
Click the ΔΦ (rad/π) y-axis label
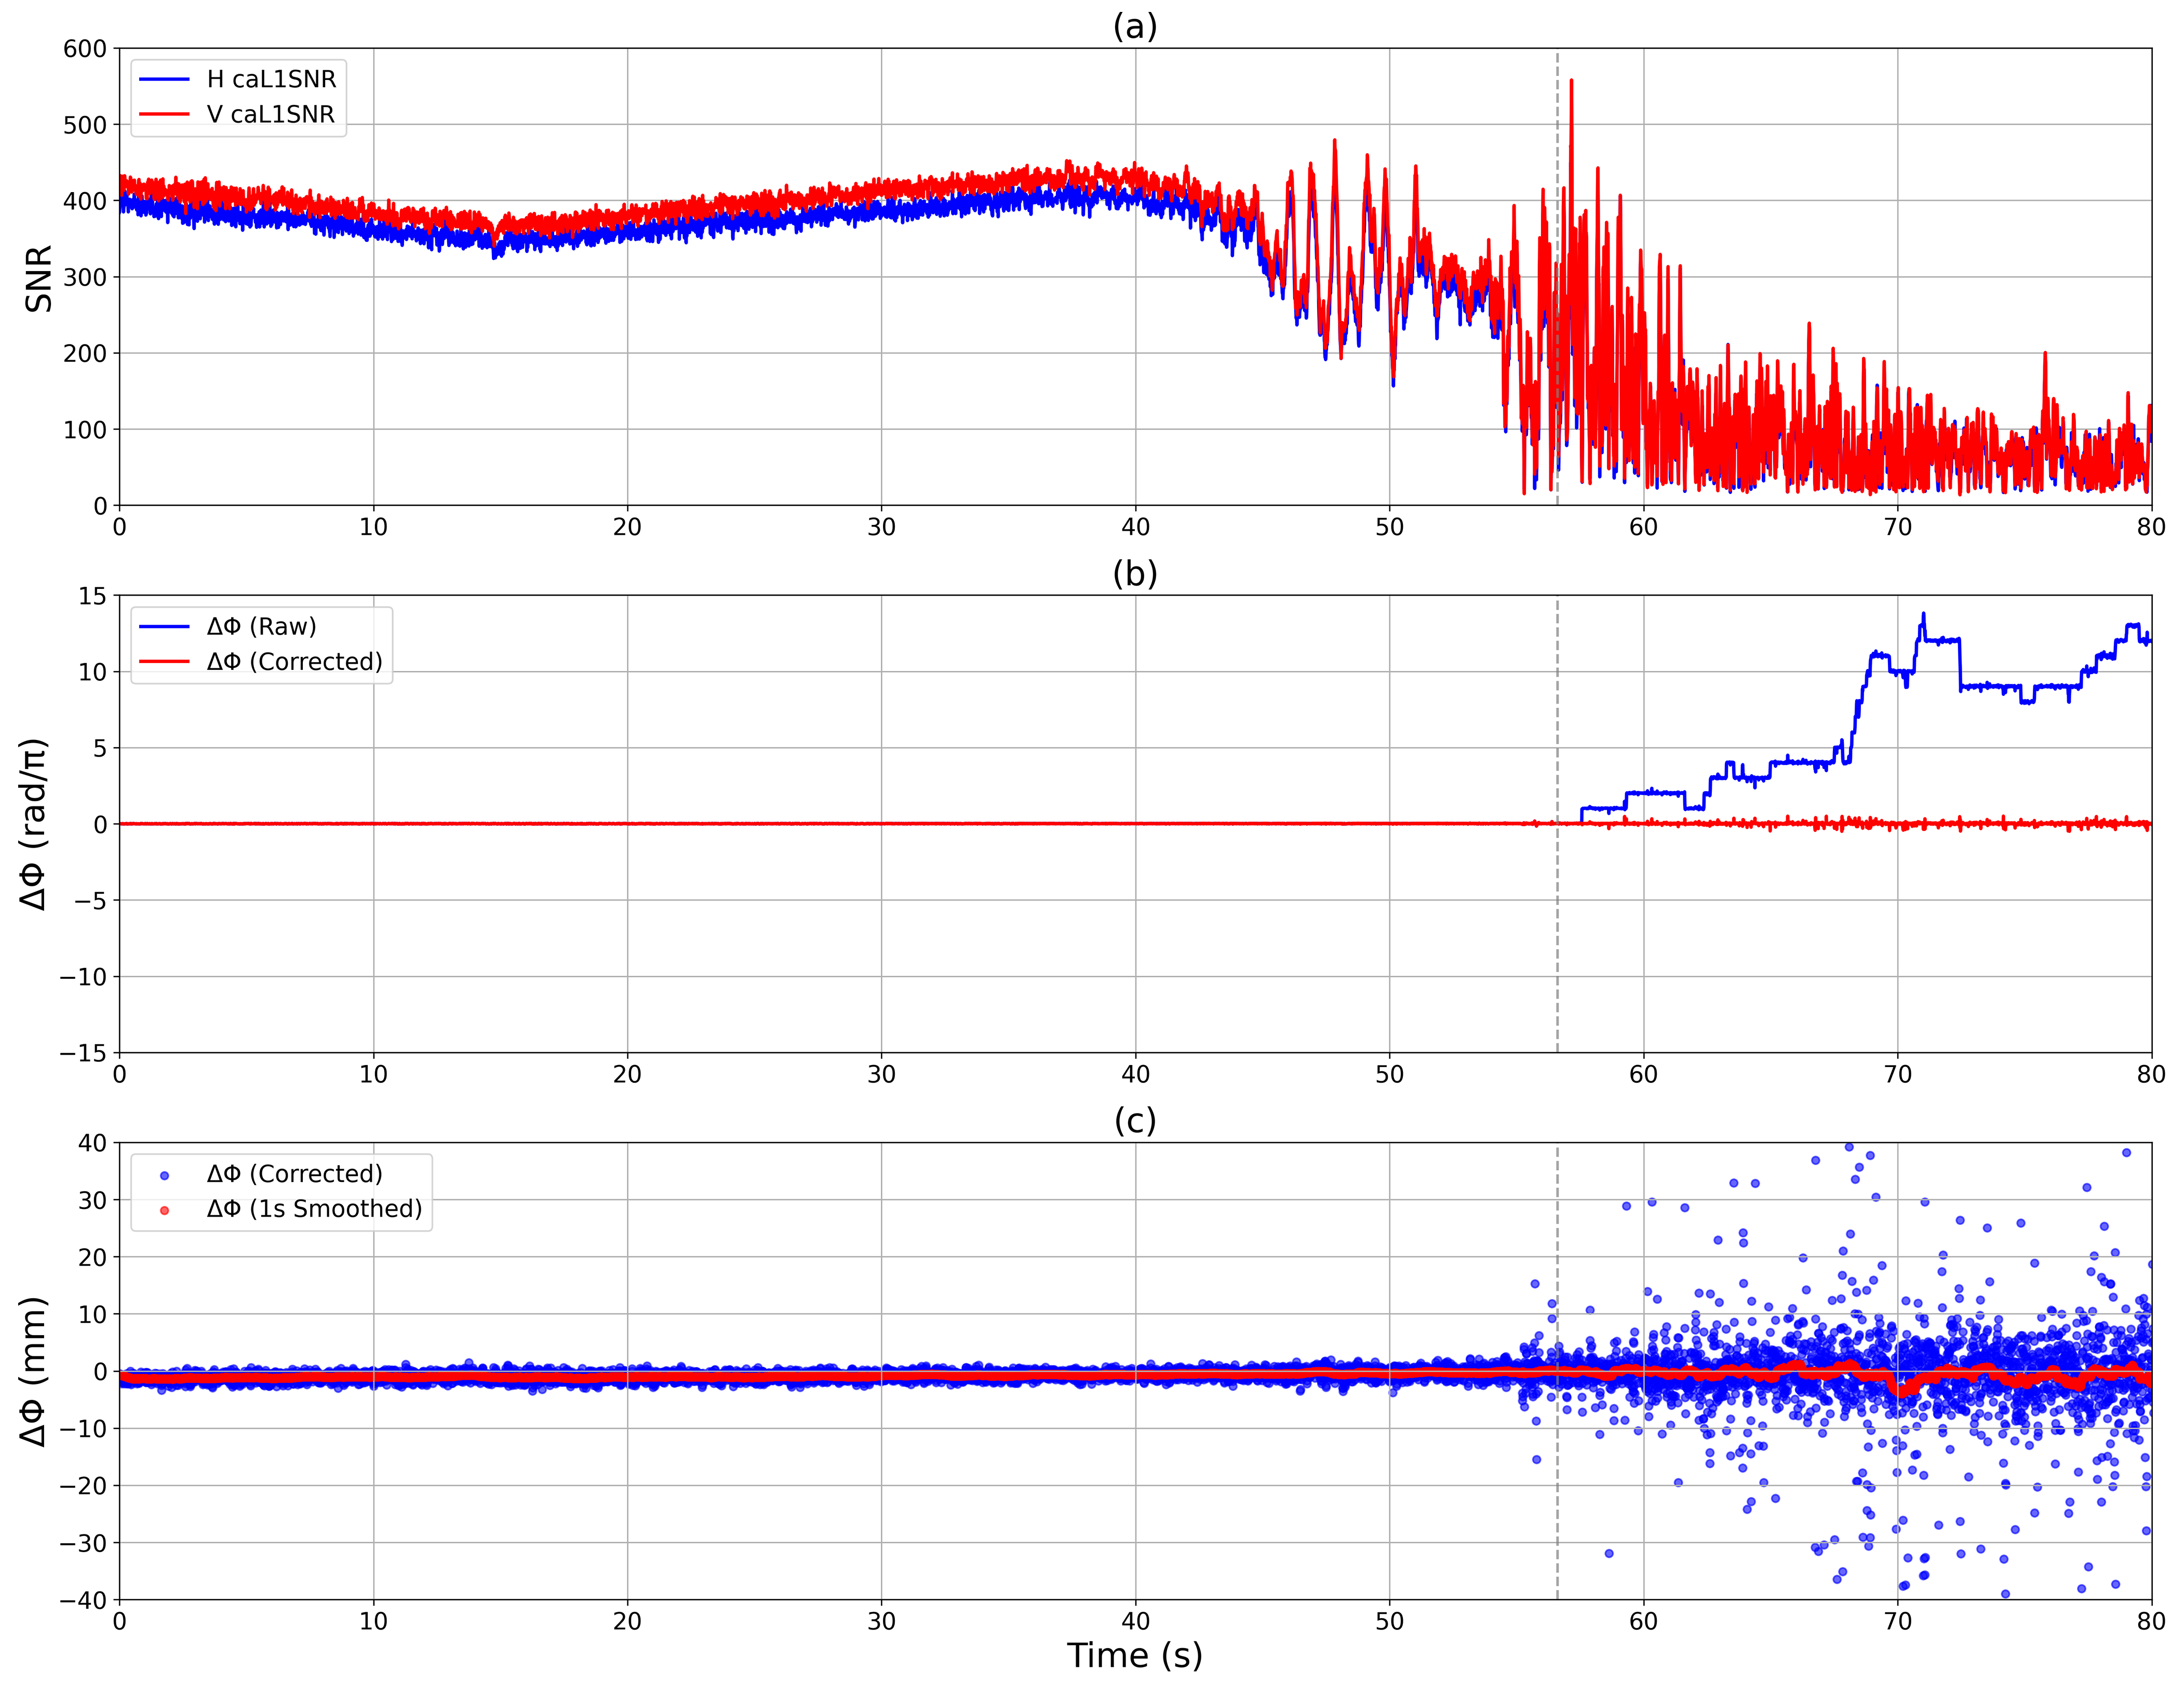pos(33,824)
